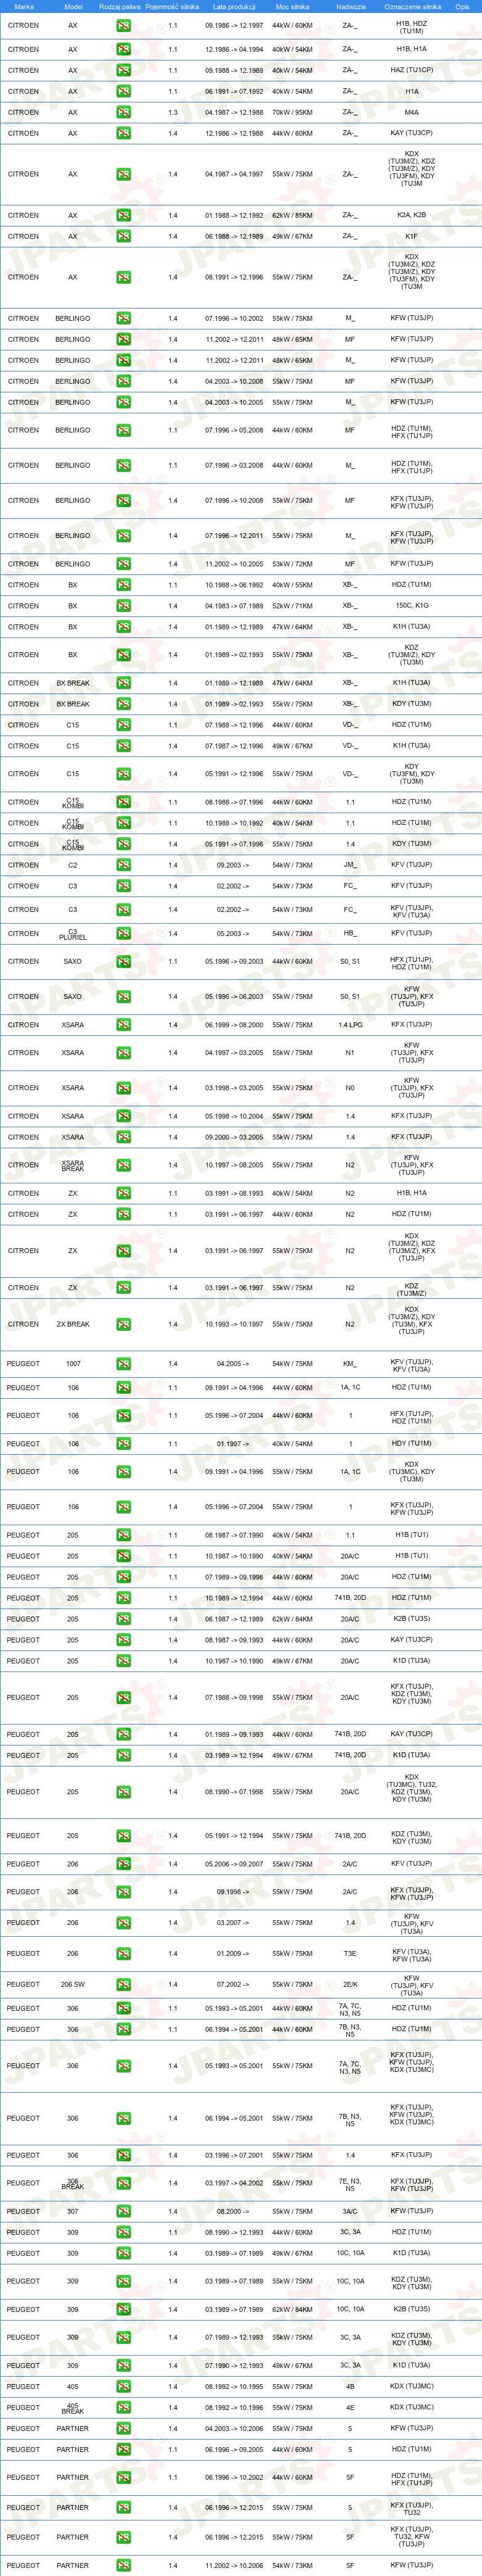482x2576 pixels.
Task: Click the Nadwozie column header
Action: coord(350,6)
